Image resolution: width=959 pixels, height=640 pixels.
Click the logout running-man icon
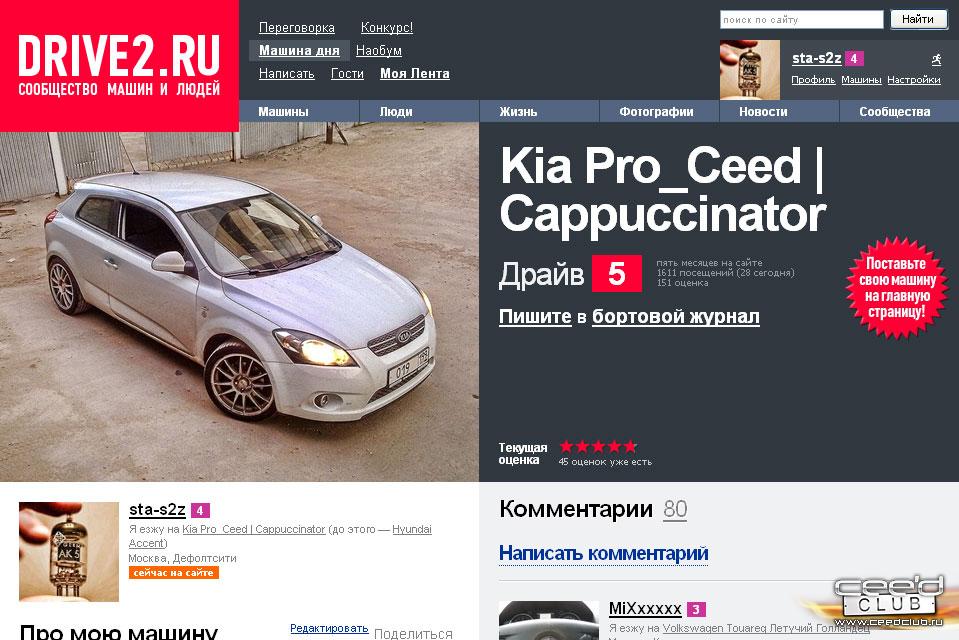click(936, 59)
